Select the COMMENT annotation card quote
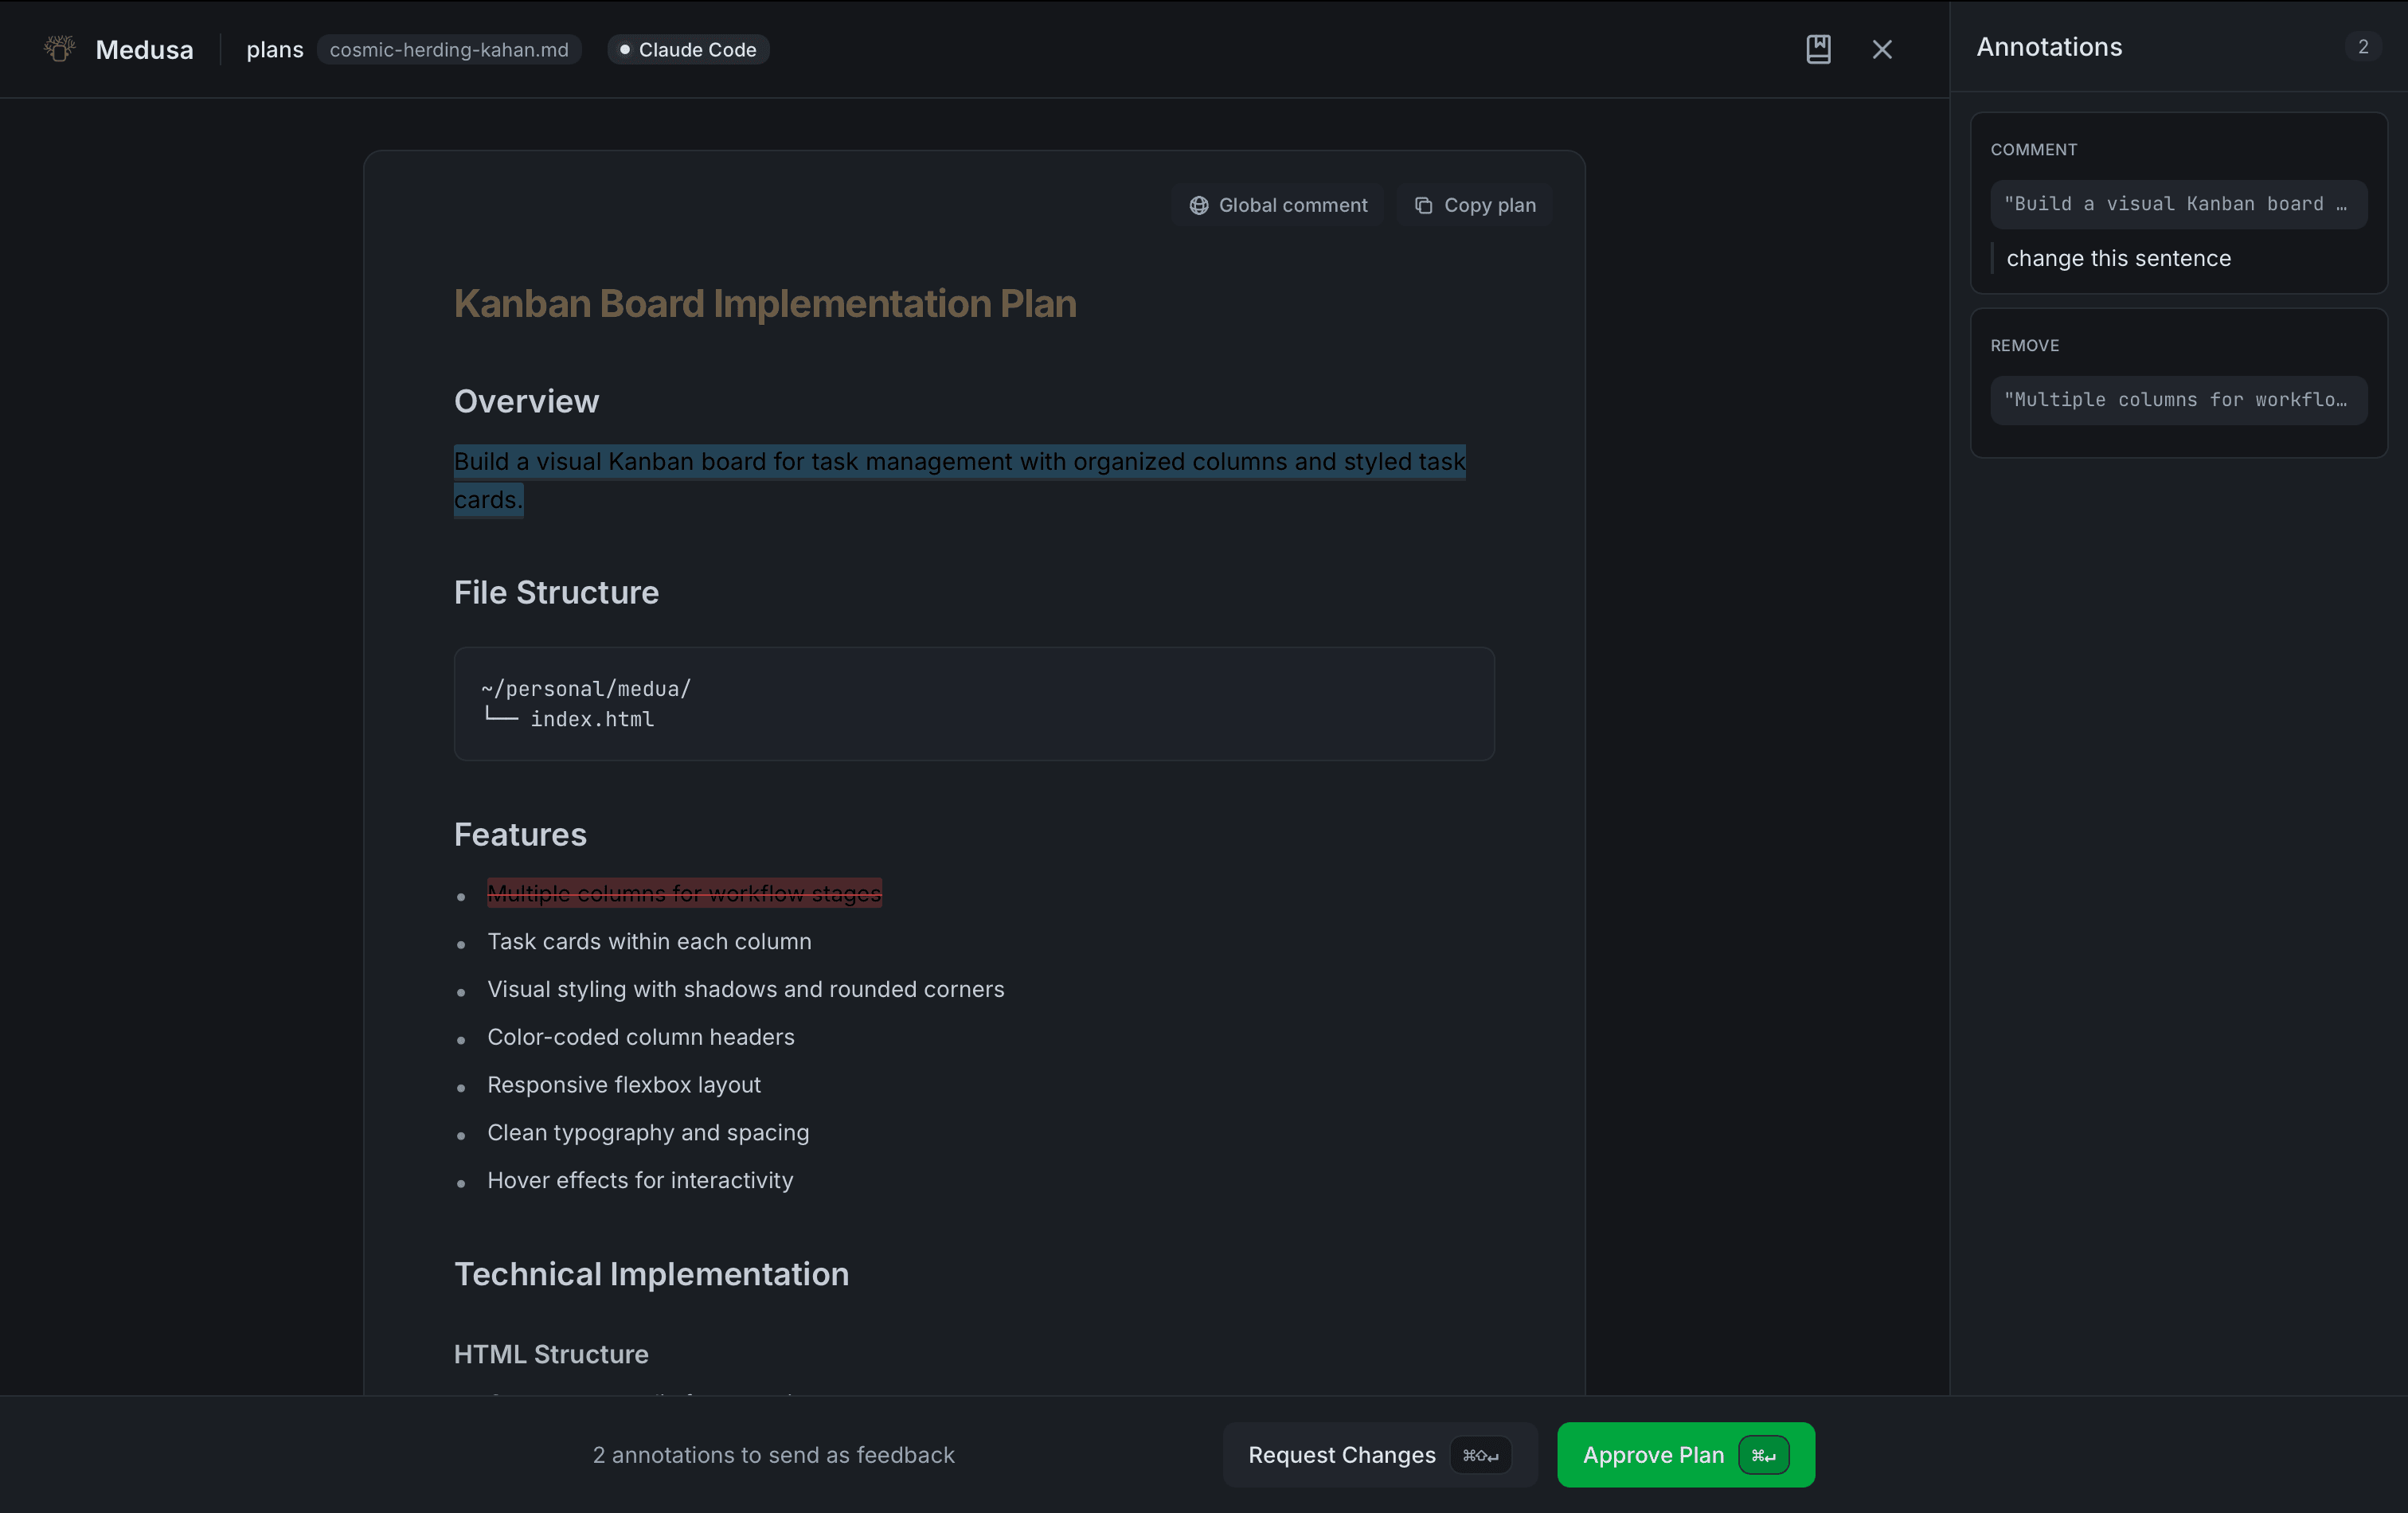This screenshot has height=1513, width=2408. pyautogui.click(x=2178, y=204)
